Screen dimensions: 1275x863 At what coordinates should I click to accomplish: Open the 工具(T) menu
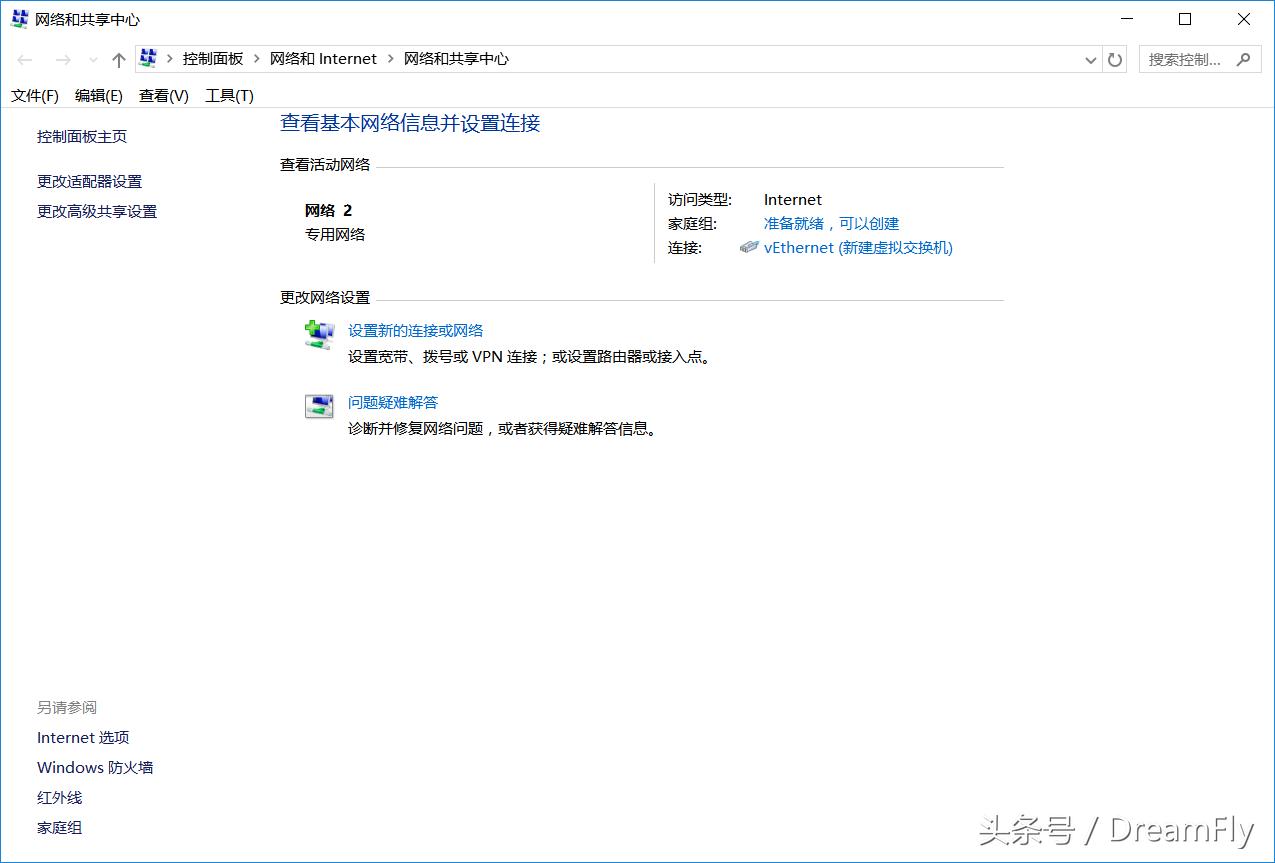pos(228,95)
